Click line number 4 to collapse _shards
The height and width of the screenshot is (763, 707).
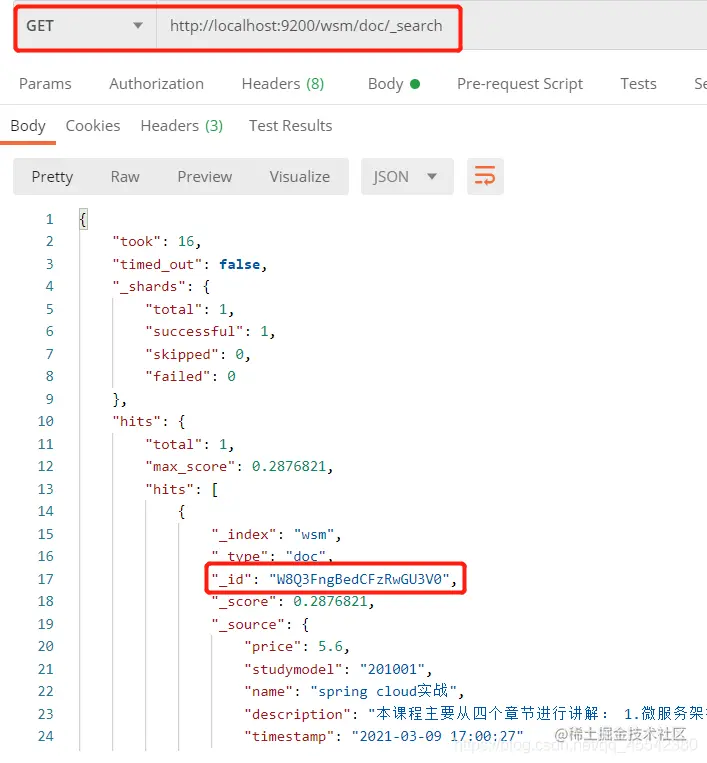(50, 286)
